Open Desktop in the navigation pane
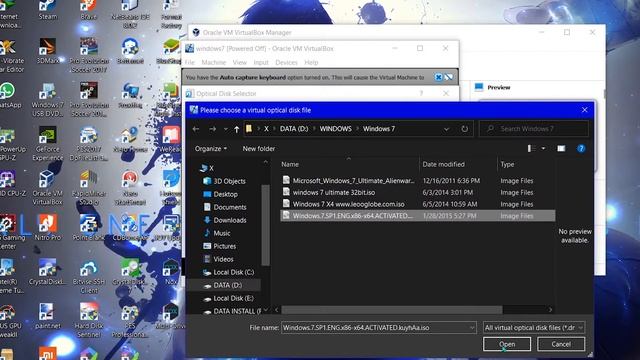This screenshot has width=640, height=360. [x=220, y=194]
